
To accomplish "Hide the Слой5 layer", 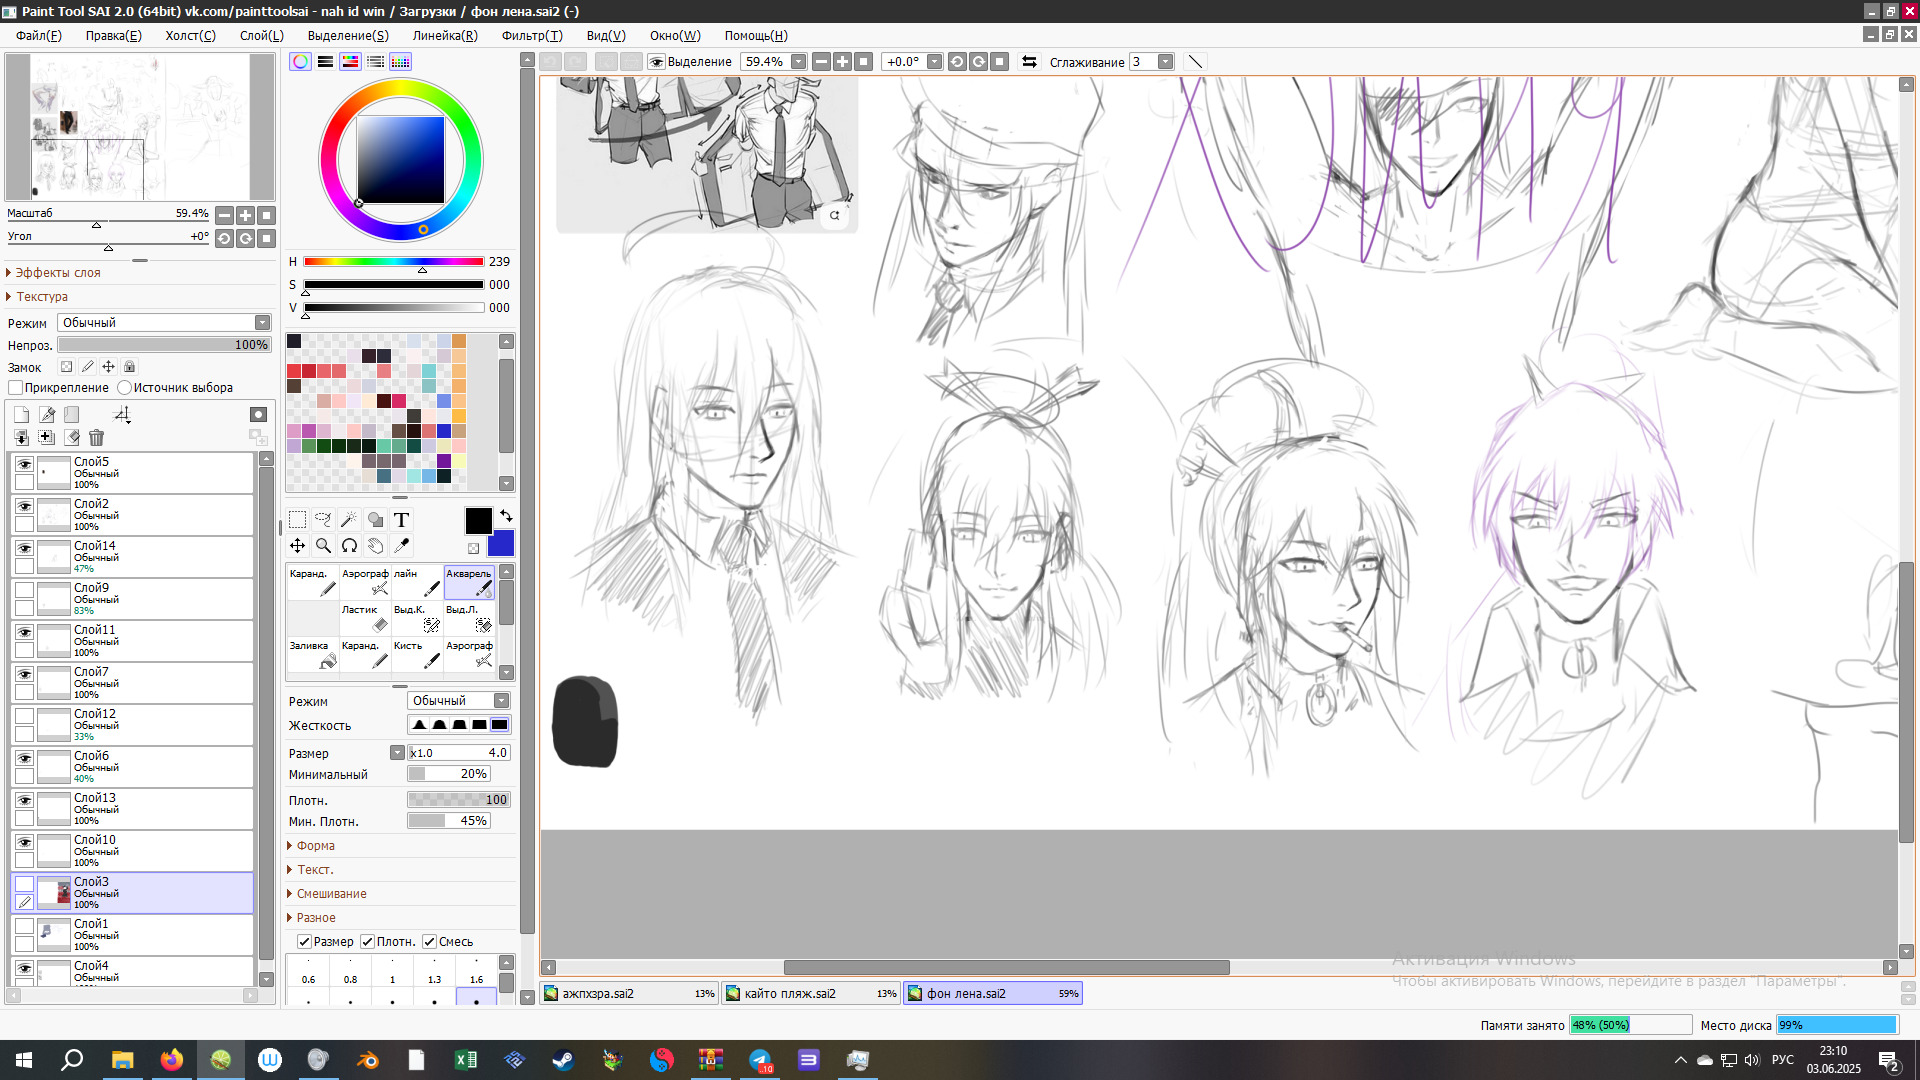I will click(24, 465).
